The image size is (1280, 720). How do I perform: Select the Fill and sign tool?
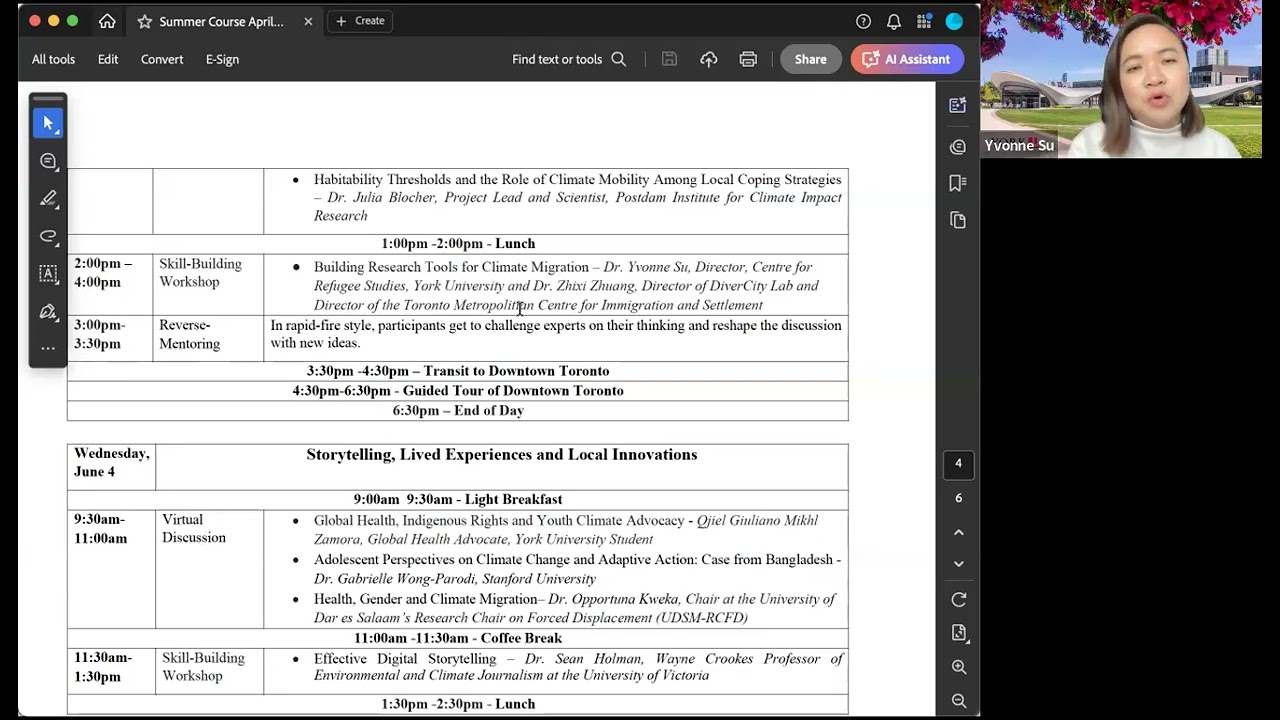(48, 311)
